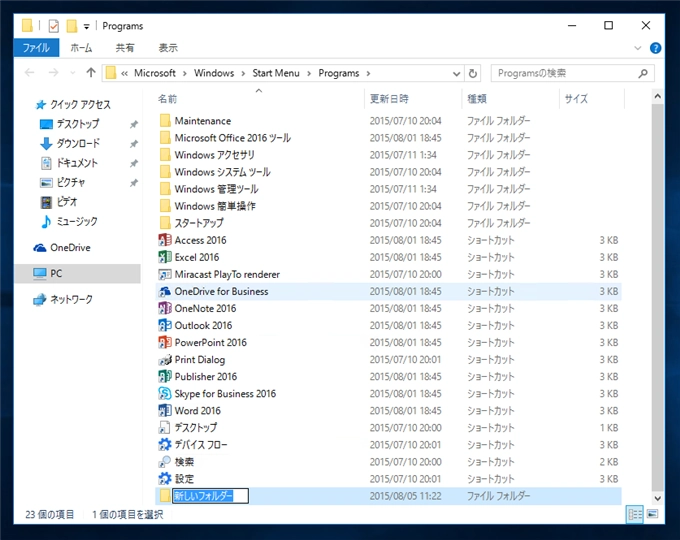Open address bar history dropdown
Viewport: 680px width, 540px height.
click(x=456, y=74)
